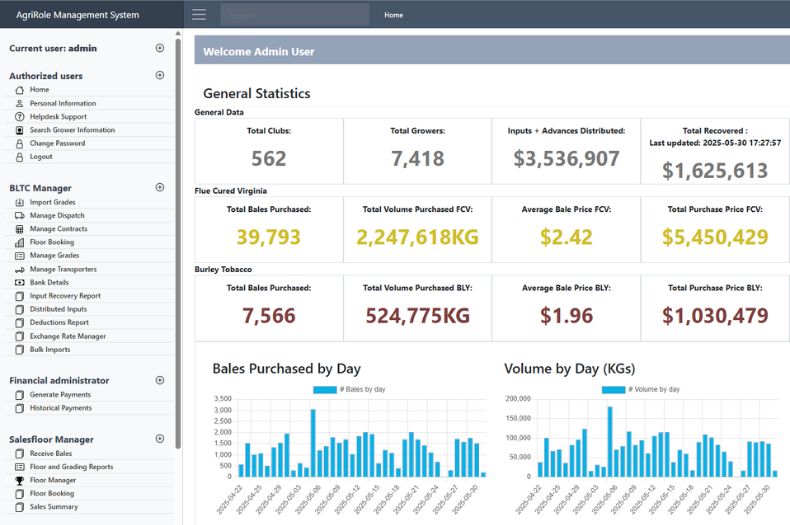Click the Total Recovered $1,625,613 value
The height and width of the screenshot is (525, 790).
[x=715, y=171]
